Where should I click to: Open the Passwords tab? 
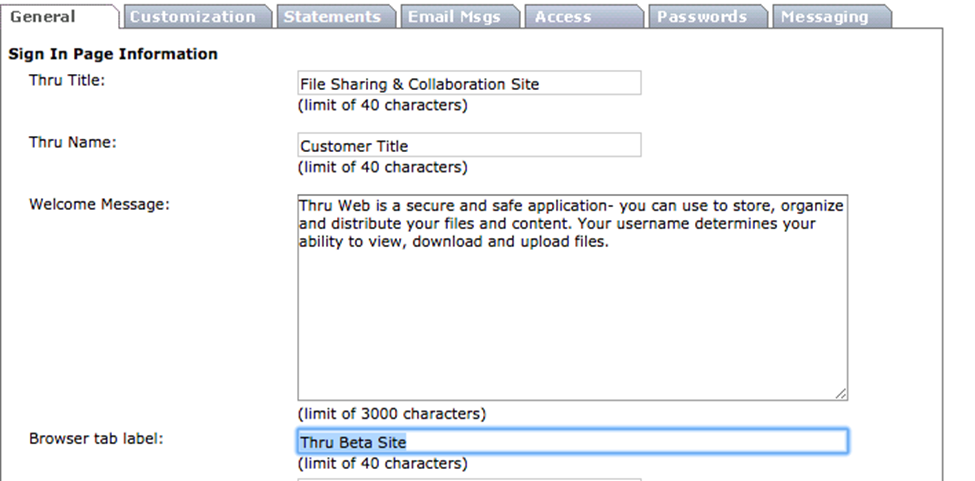pos(702,17)
